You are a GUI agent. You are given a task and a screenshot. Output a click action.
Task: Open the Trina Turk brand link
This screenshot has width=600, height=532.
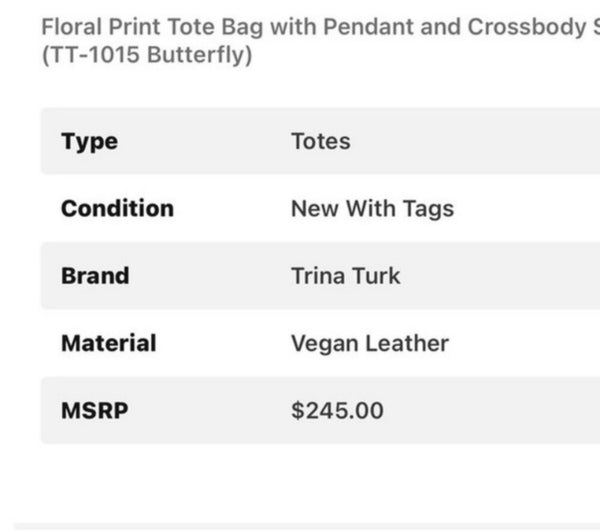[x=346, y=276]
